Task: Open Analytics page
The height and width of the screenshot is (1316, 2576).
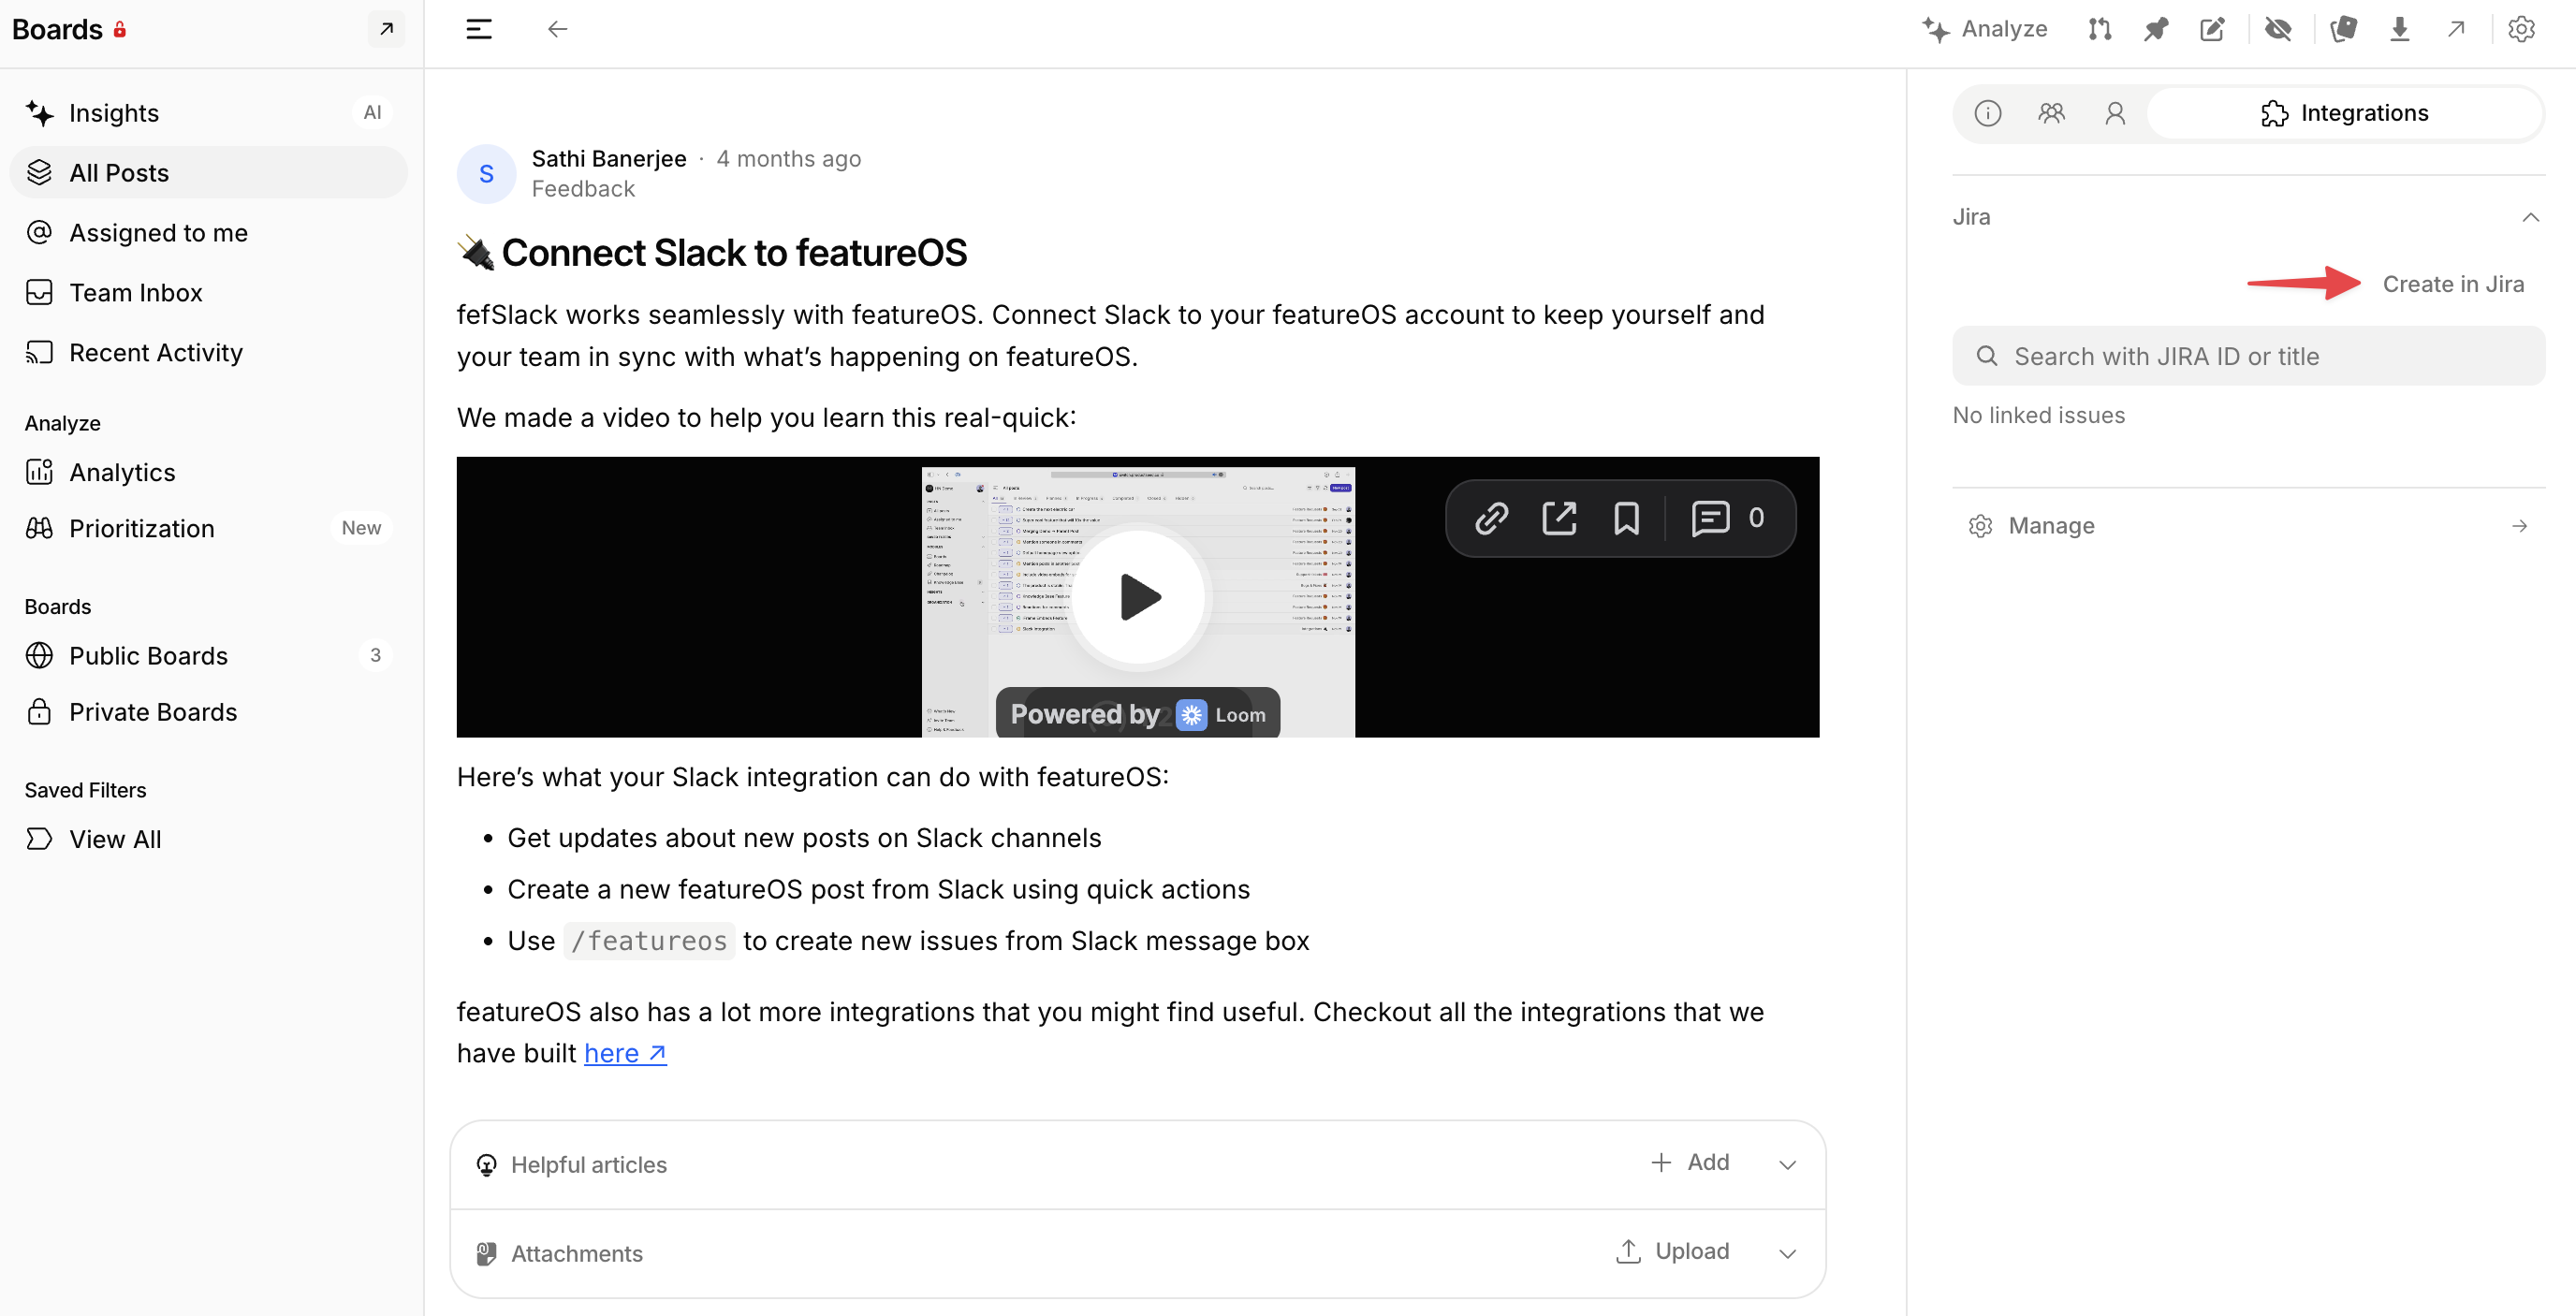Action: pos(208,472)
